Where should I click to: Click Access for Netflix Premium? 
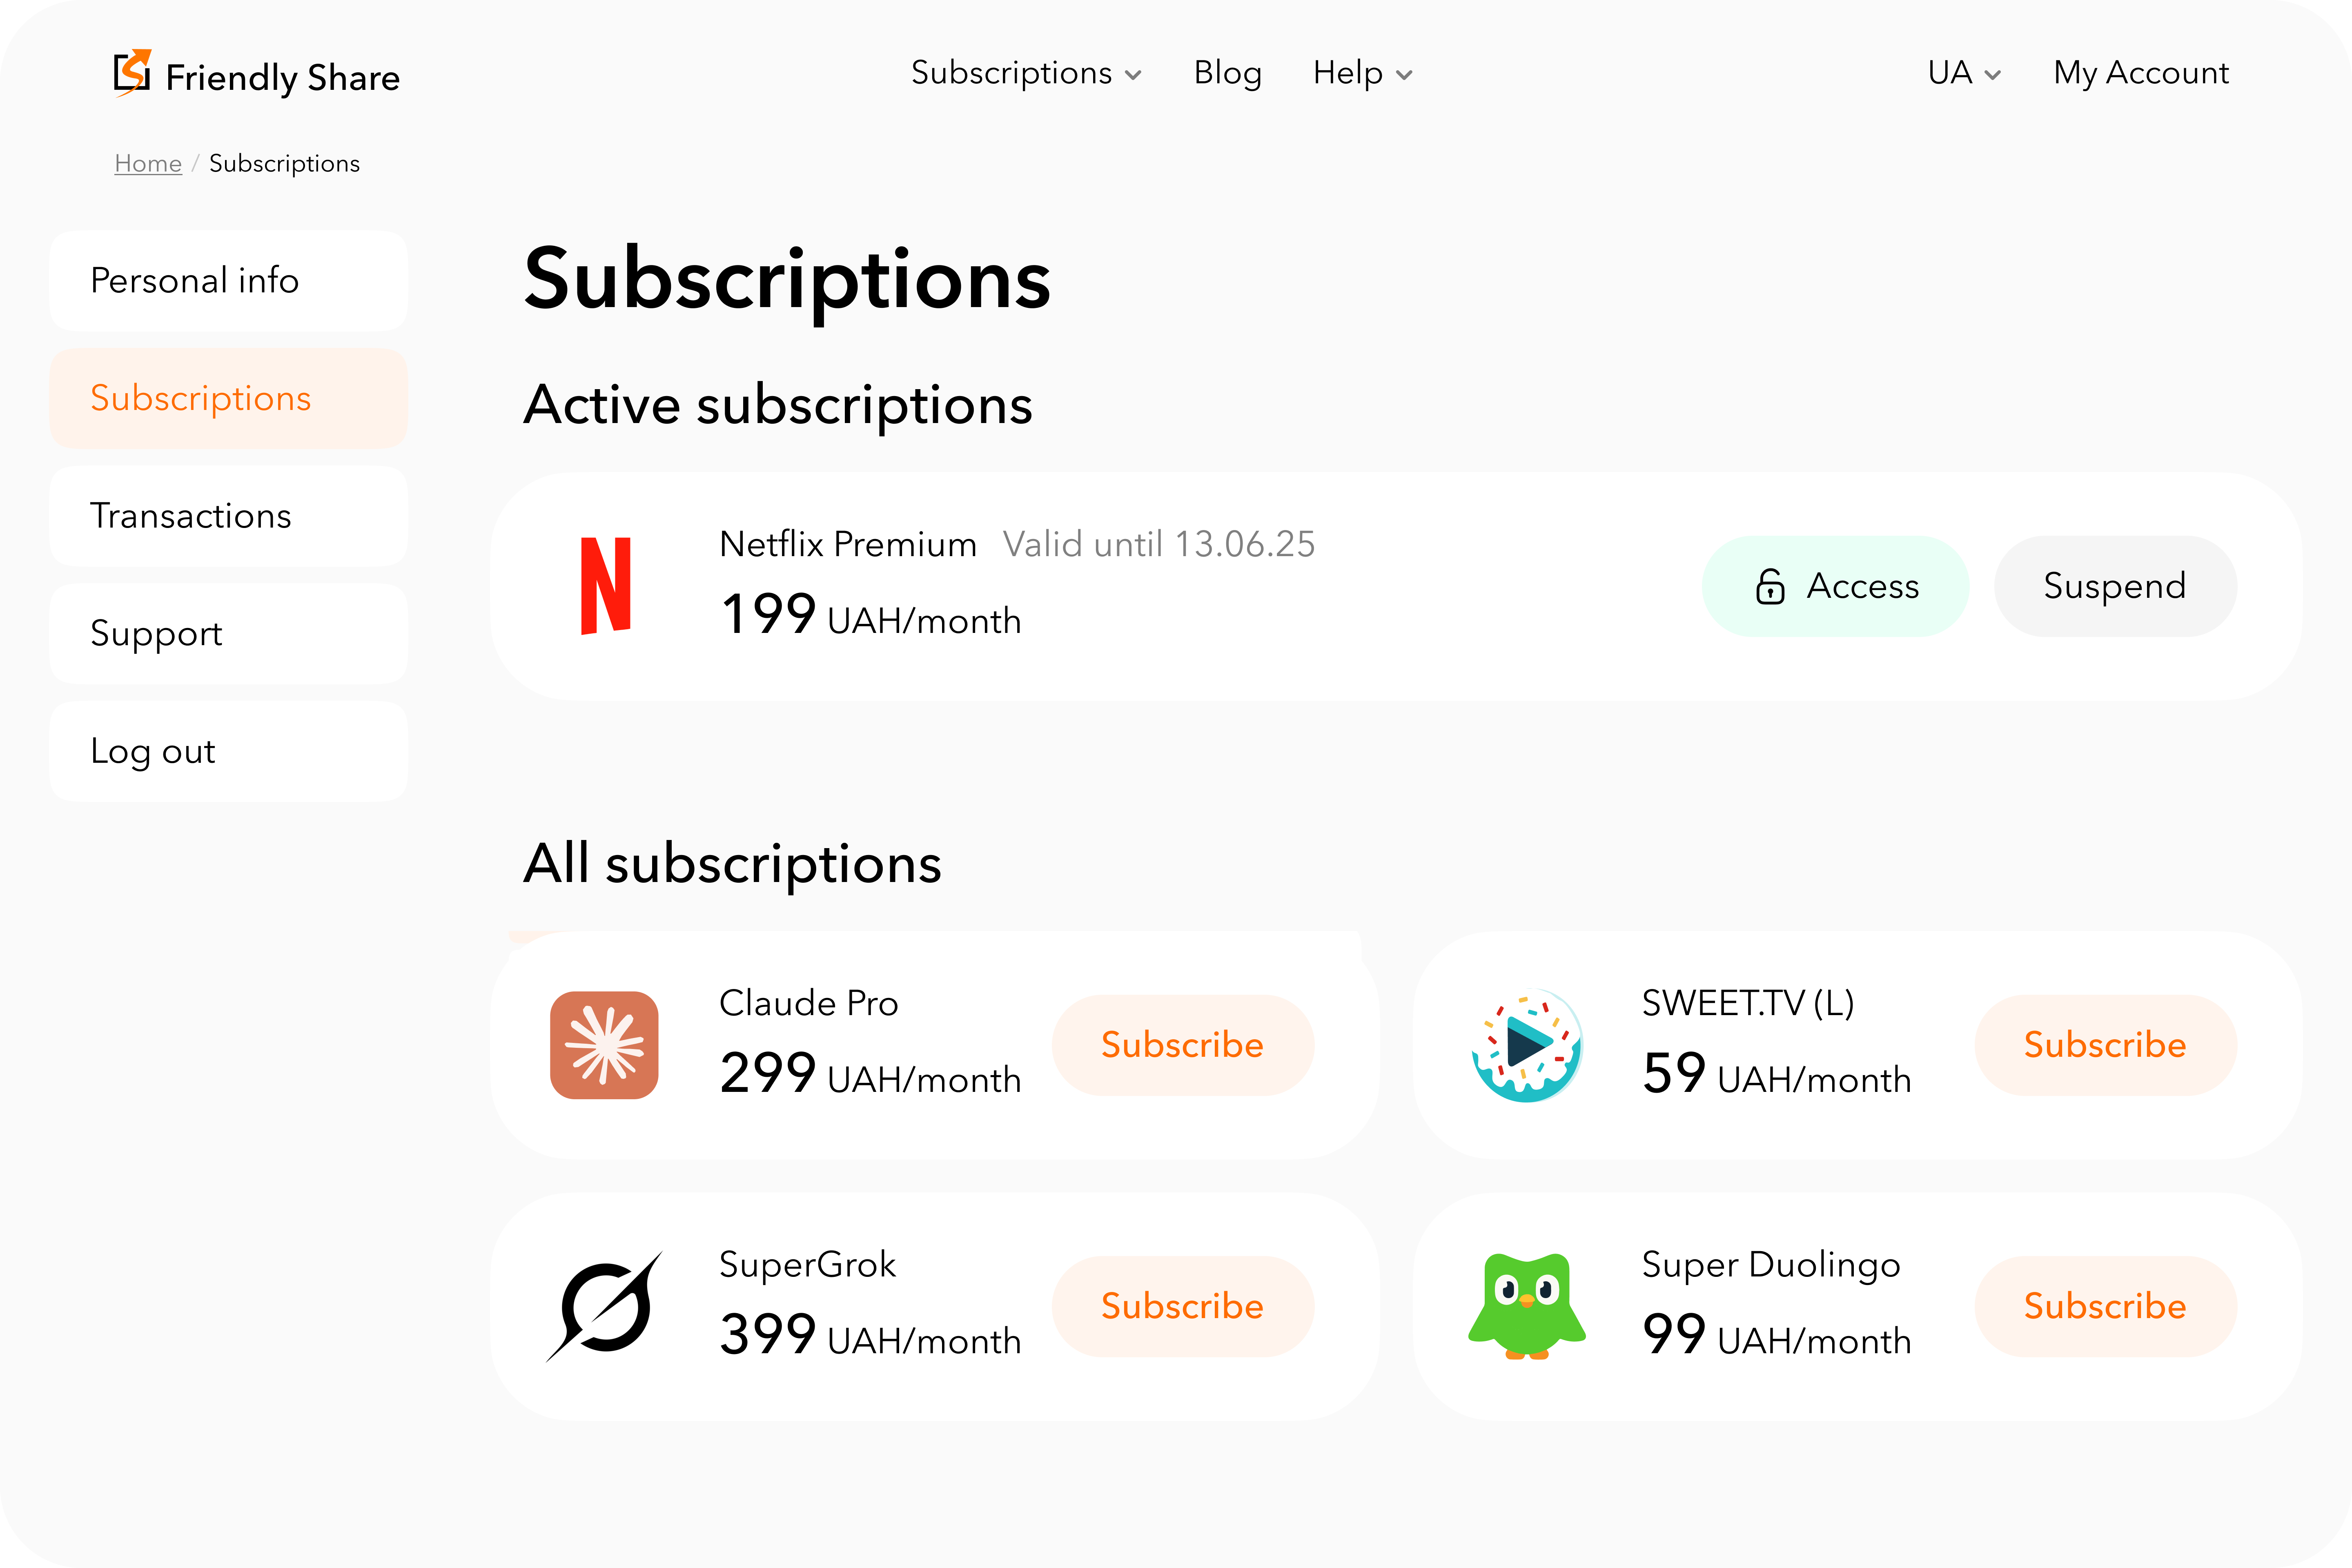pos(1836,586)
